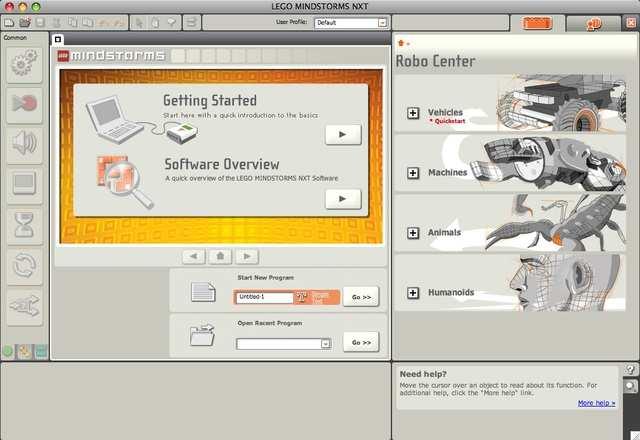Select the Loop block in palette
Image resolution: width=640 pixels, height=440 pixels.
click(24, 266)
